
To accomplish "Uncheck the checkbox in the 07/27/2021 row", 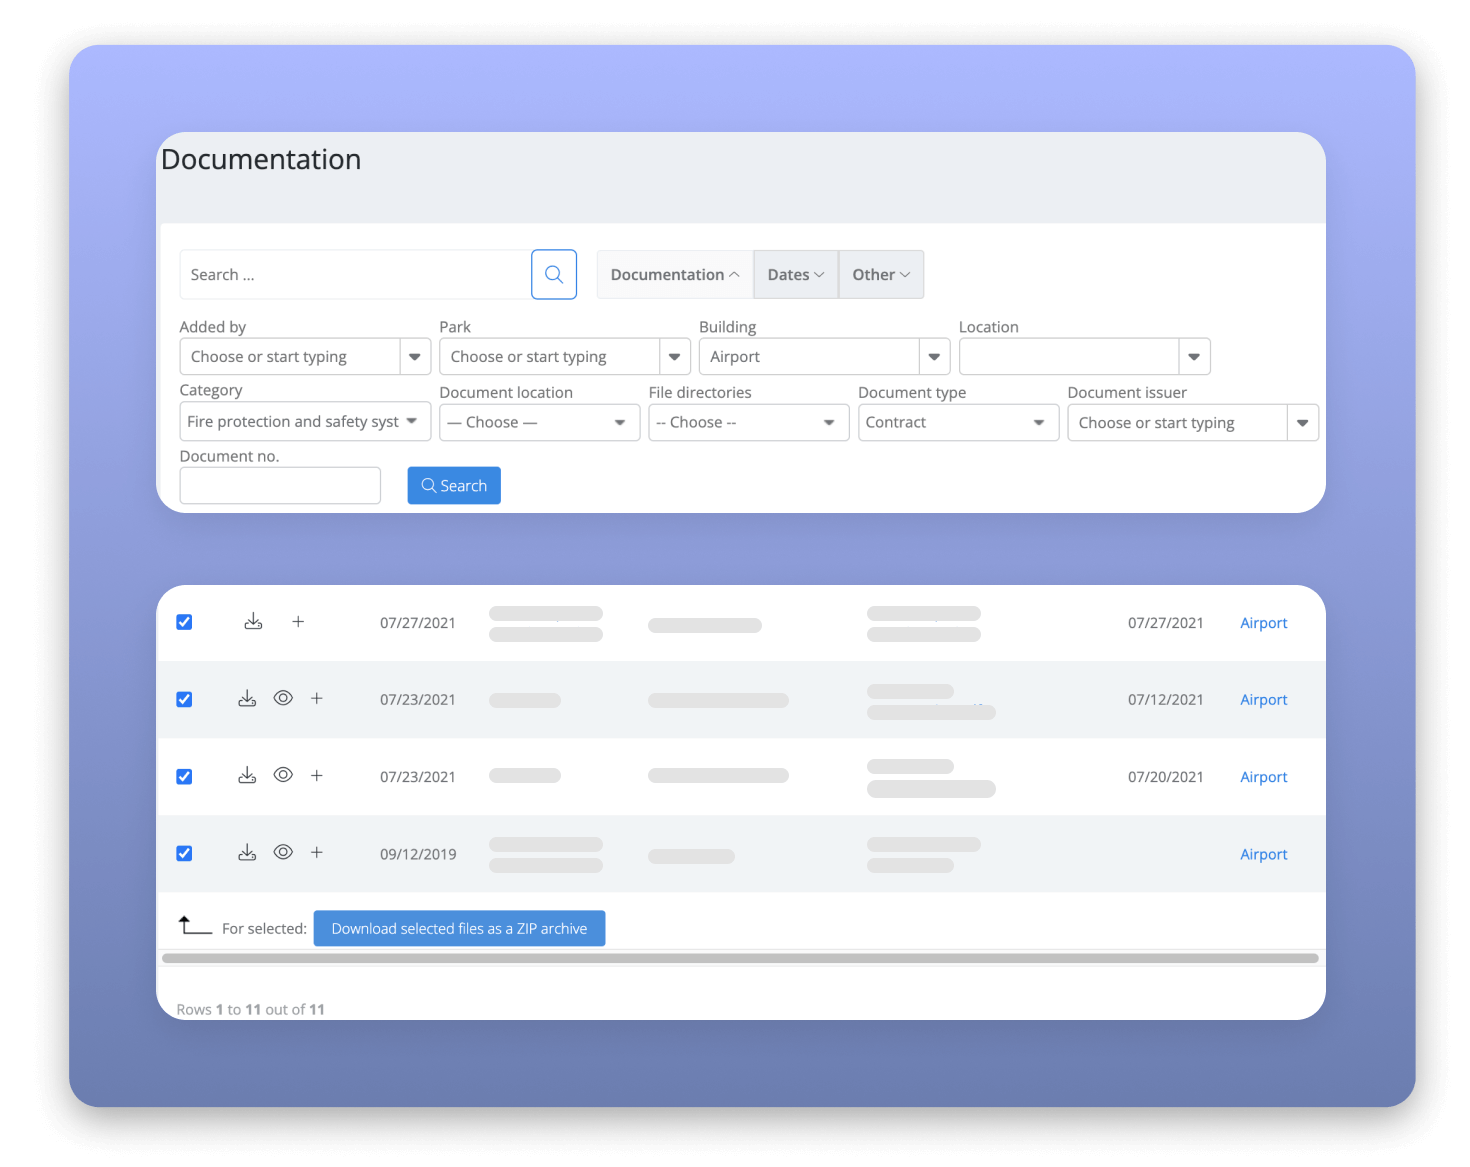I will 184,622.
